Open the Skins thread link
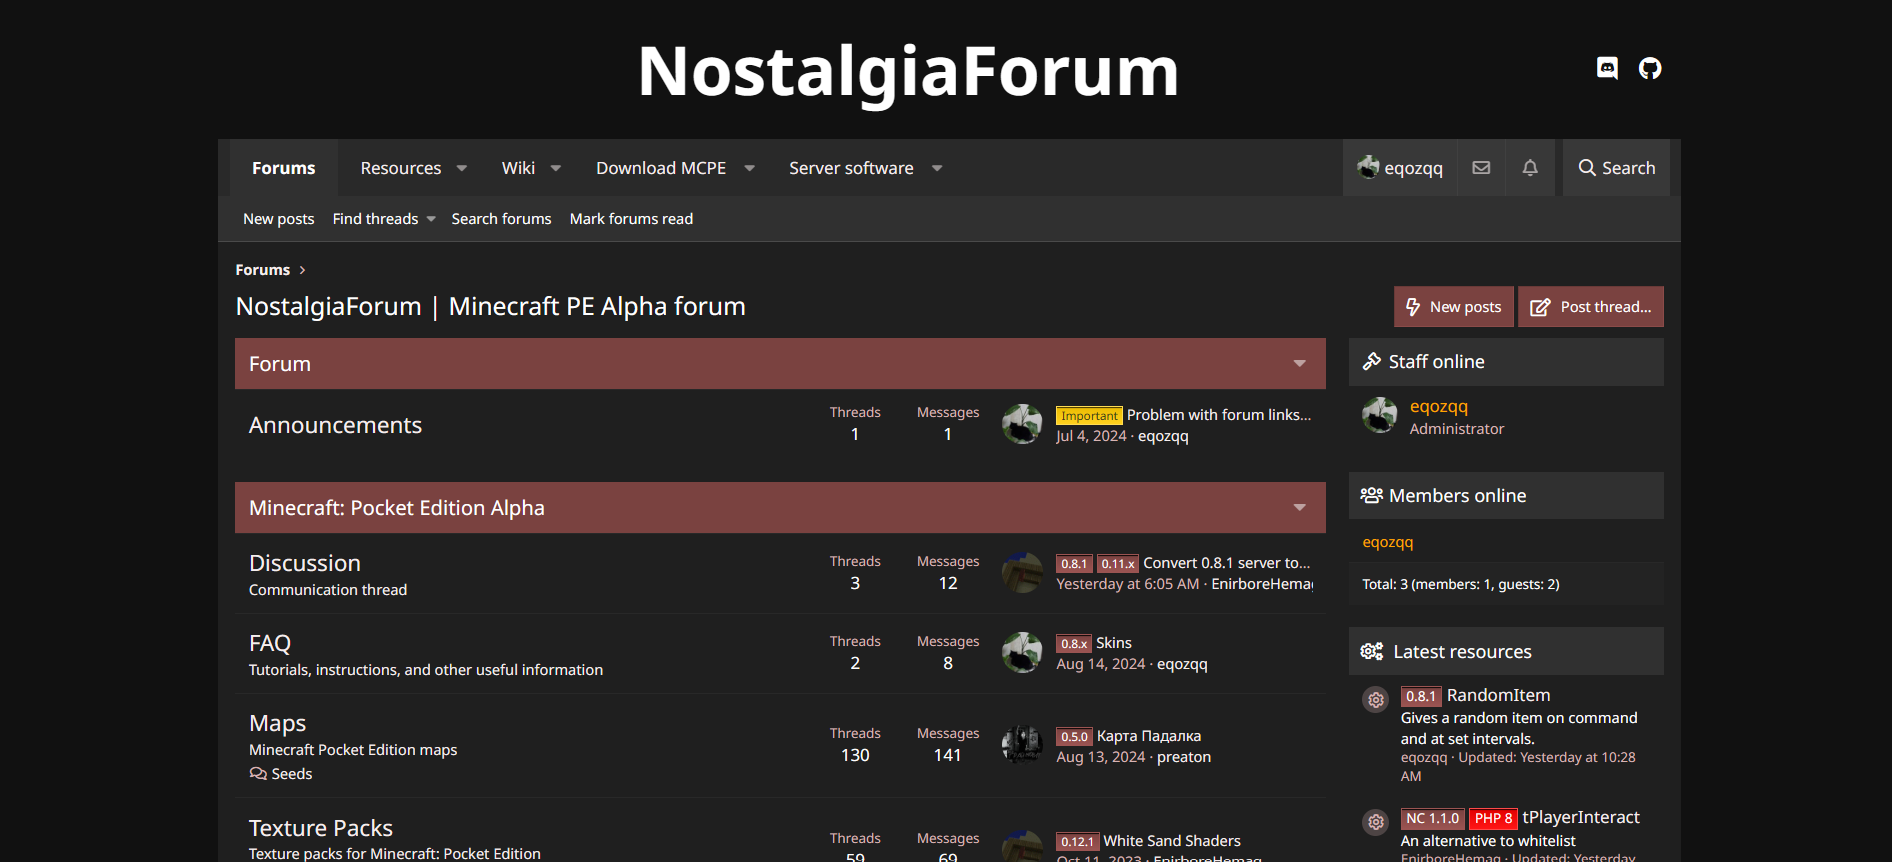 pyautogui.click(x=1114, y=643)
